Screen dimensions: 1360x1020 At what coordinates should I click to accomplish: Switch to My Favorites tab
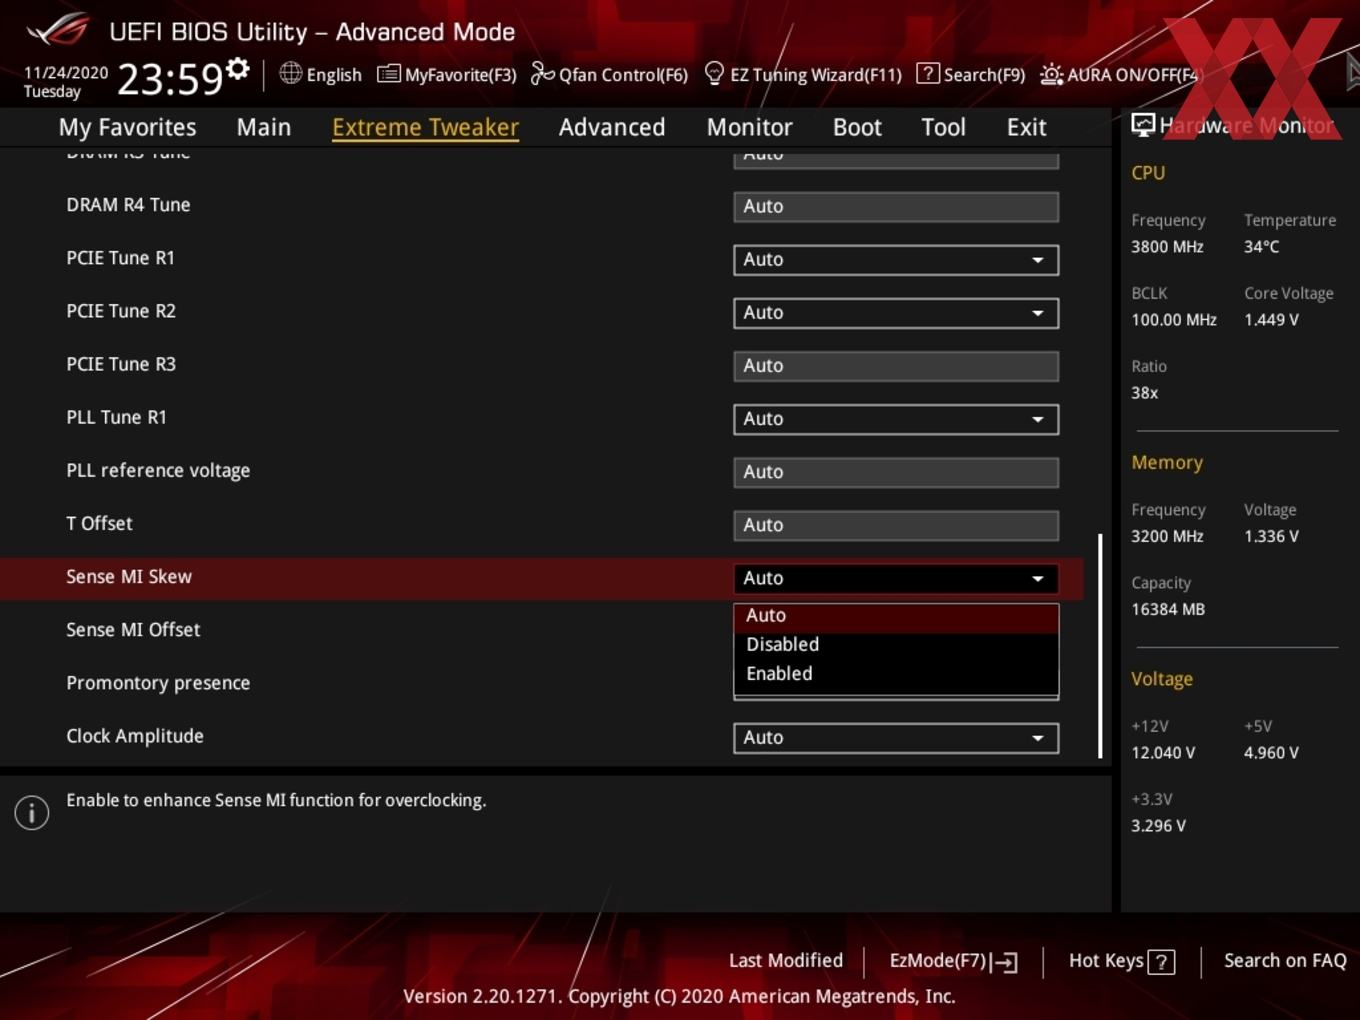[127, 127]
